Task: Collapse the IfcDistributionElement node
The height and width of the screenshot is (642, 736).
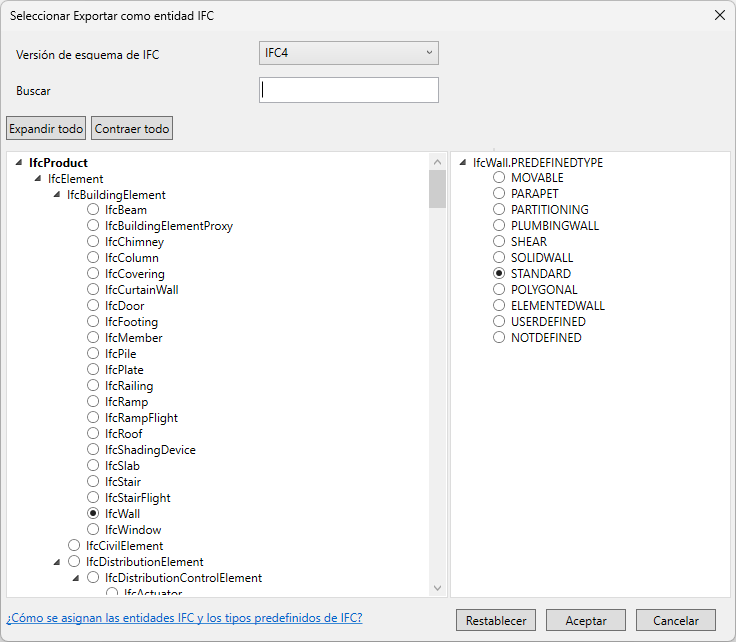Action: click(x=57, y=562)
